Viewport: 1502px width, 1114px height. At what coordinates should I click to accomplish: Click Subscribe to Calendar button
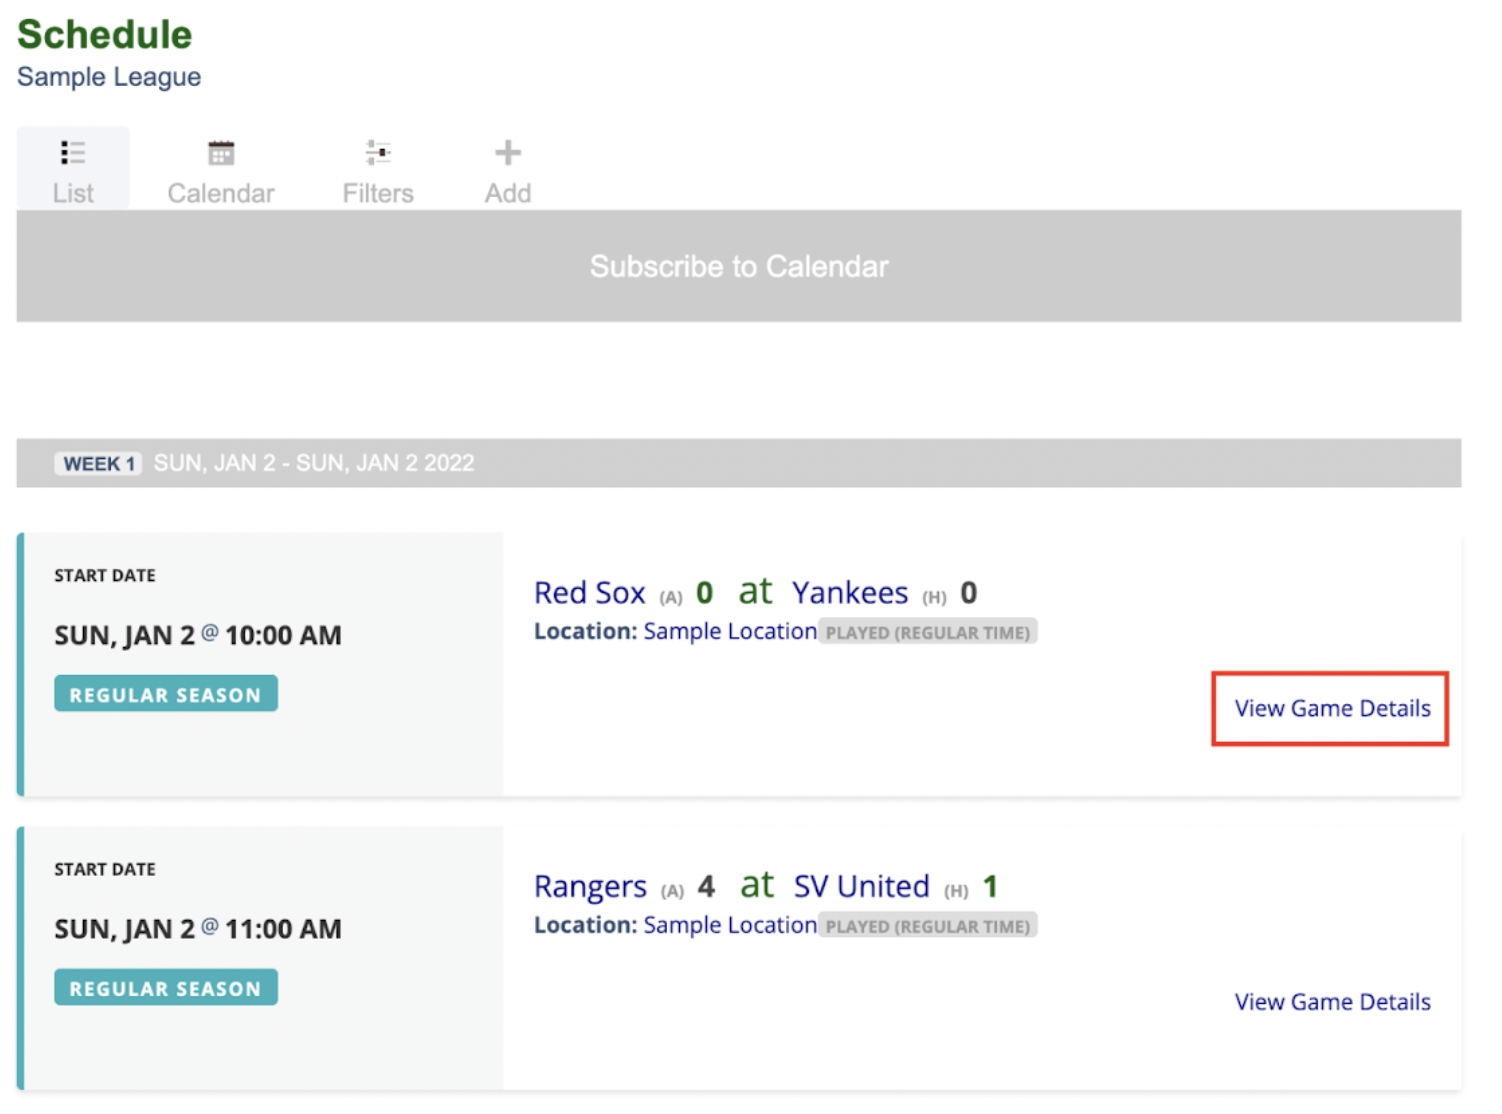[739, 266]
